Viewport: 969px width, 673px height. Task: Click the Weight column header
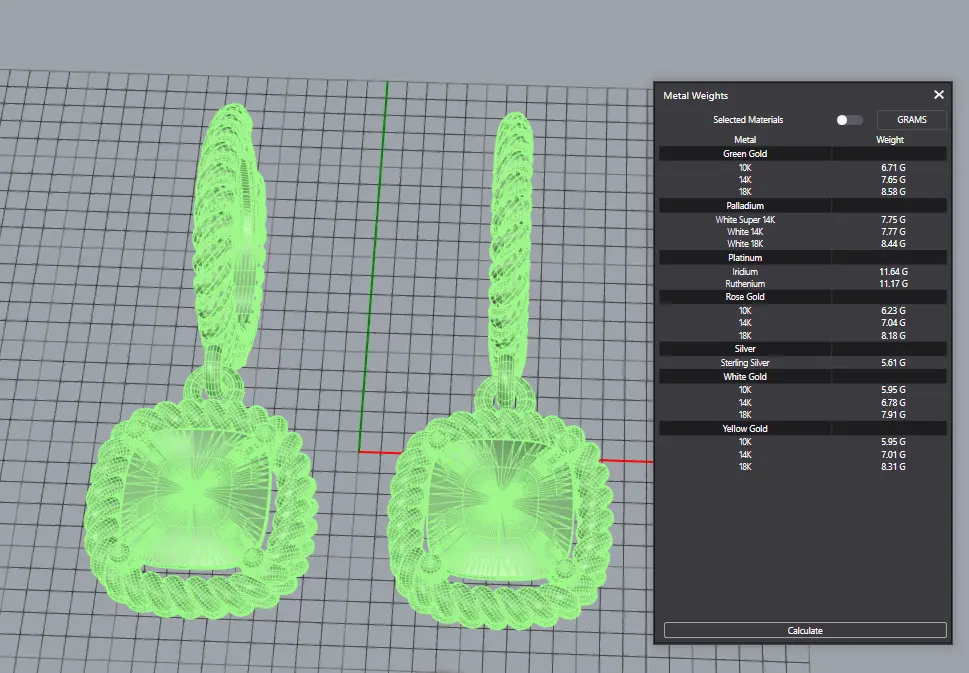point(889,140)
